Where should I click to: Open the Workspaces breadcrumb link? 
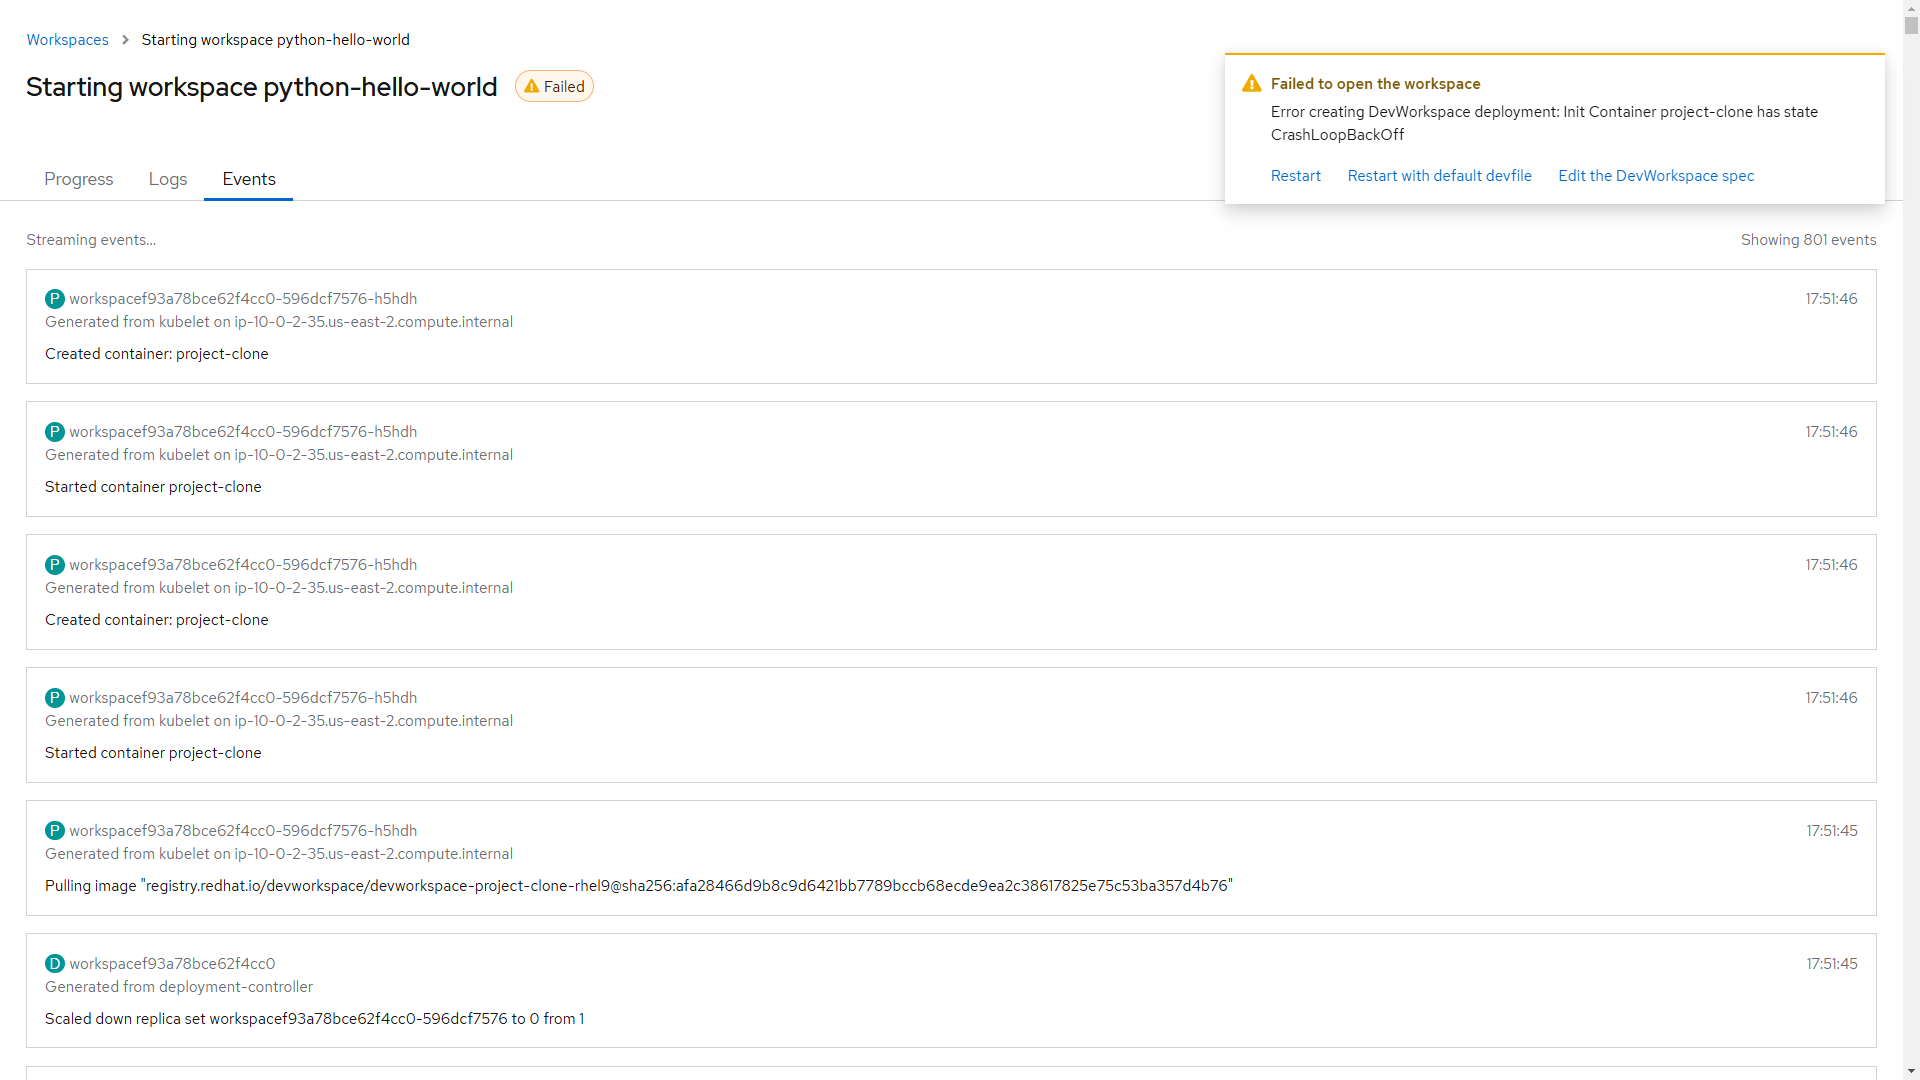[x=67, y=40]
